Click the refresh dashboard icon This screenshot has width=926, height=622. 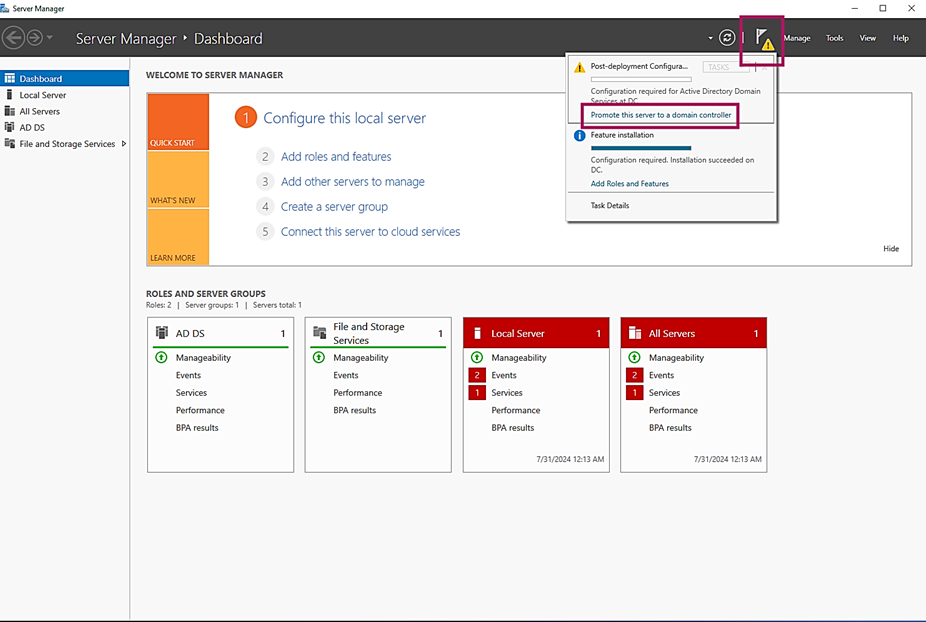click(727, 38)
